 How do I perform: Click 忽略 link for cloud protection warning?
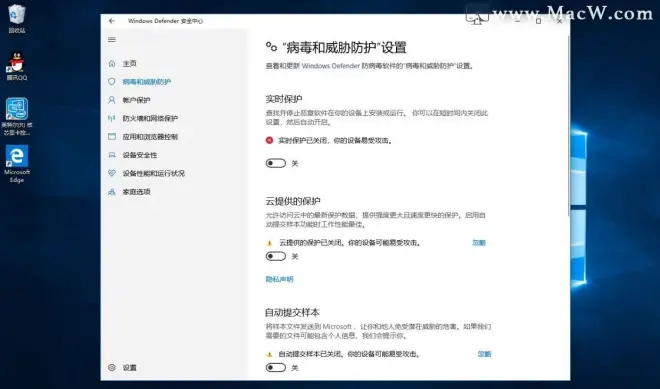479,243
